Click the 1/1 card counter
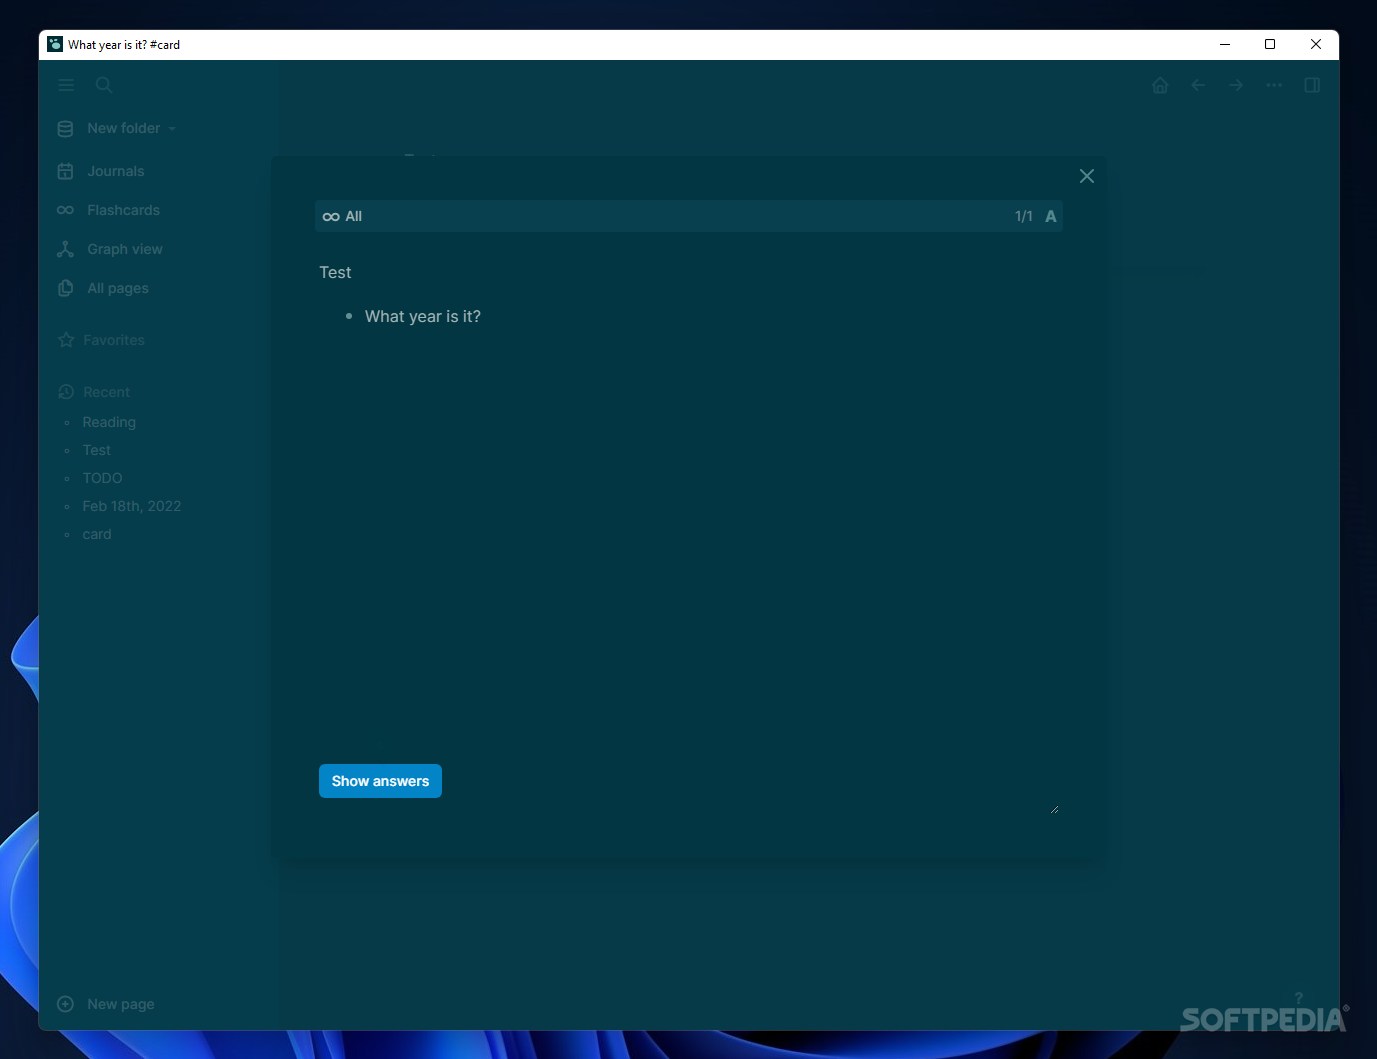 (1024, 216)
